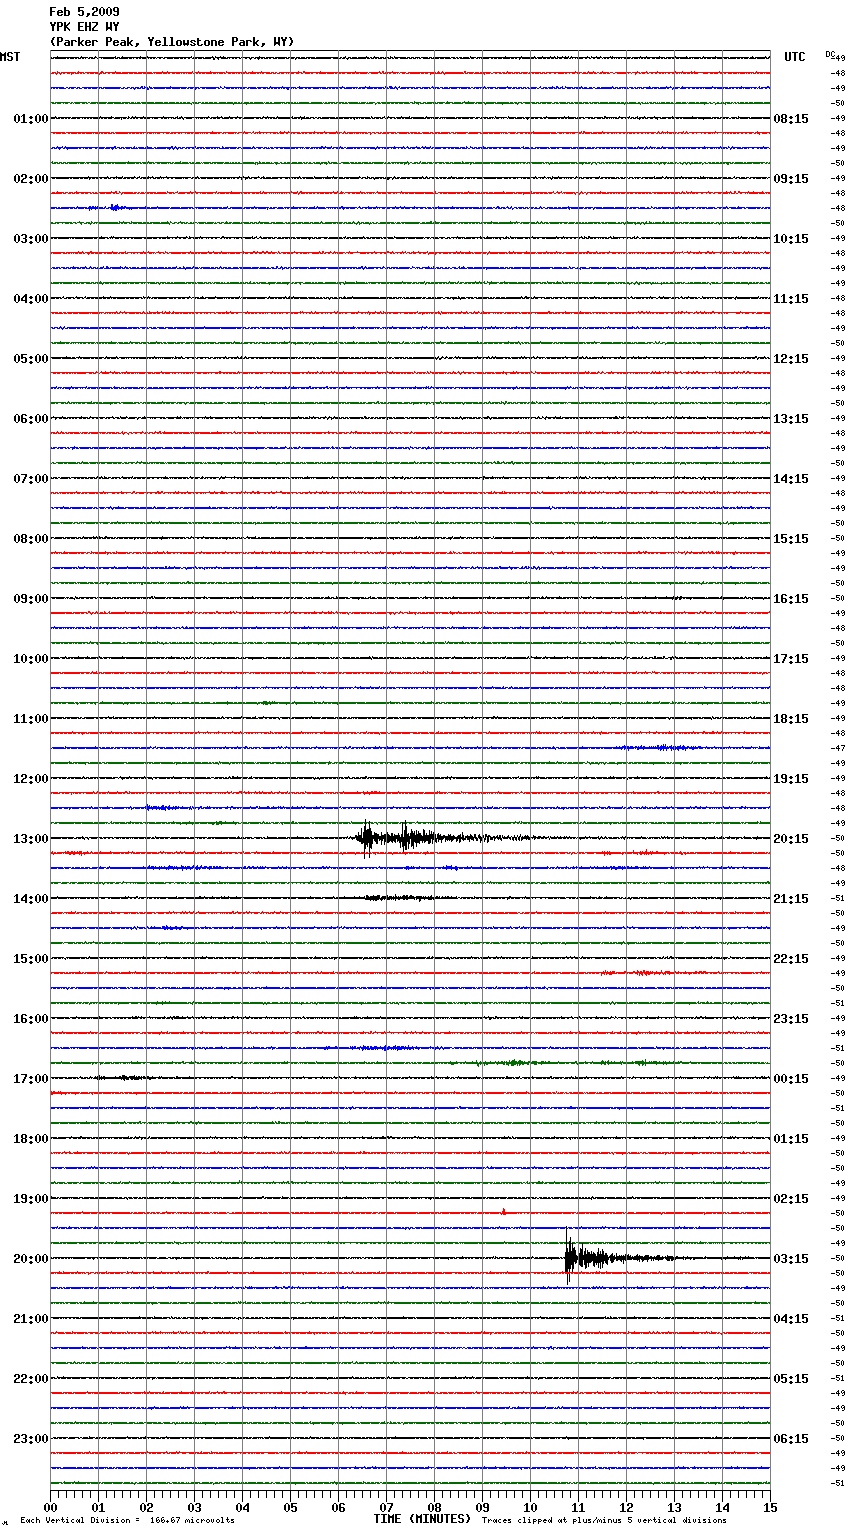Select the 04:00 MST time label
This screenshot has height=1534, width=850.
[31, 299]
